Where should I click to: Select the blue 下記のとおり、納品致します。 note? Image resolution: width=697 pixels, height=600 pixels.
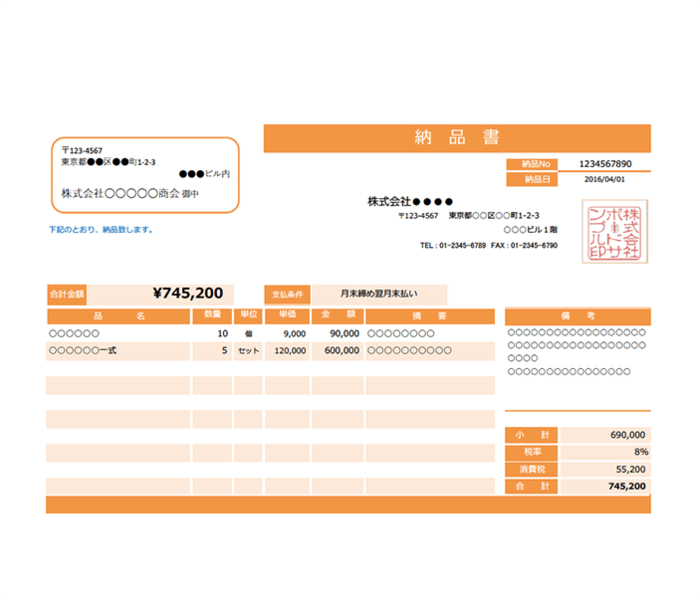(x=101, y=230)
